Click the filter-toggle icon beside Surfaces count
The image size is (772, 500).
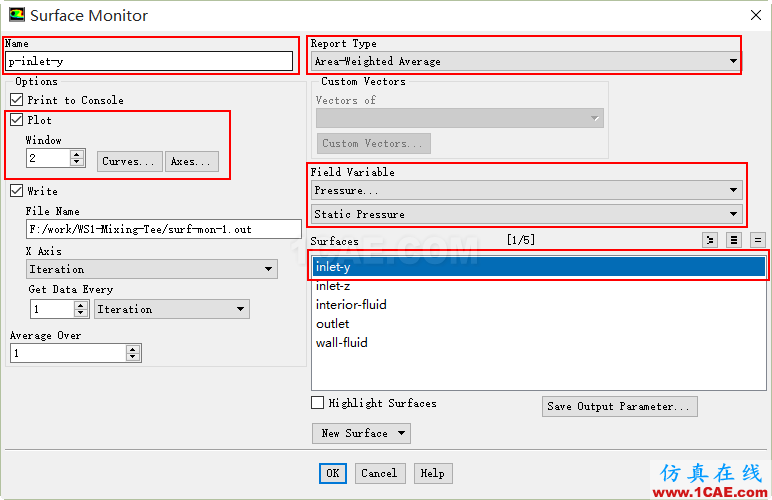[x=710, y=240]
